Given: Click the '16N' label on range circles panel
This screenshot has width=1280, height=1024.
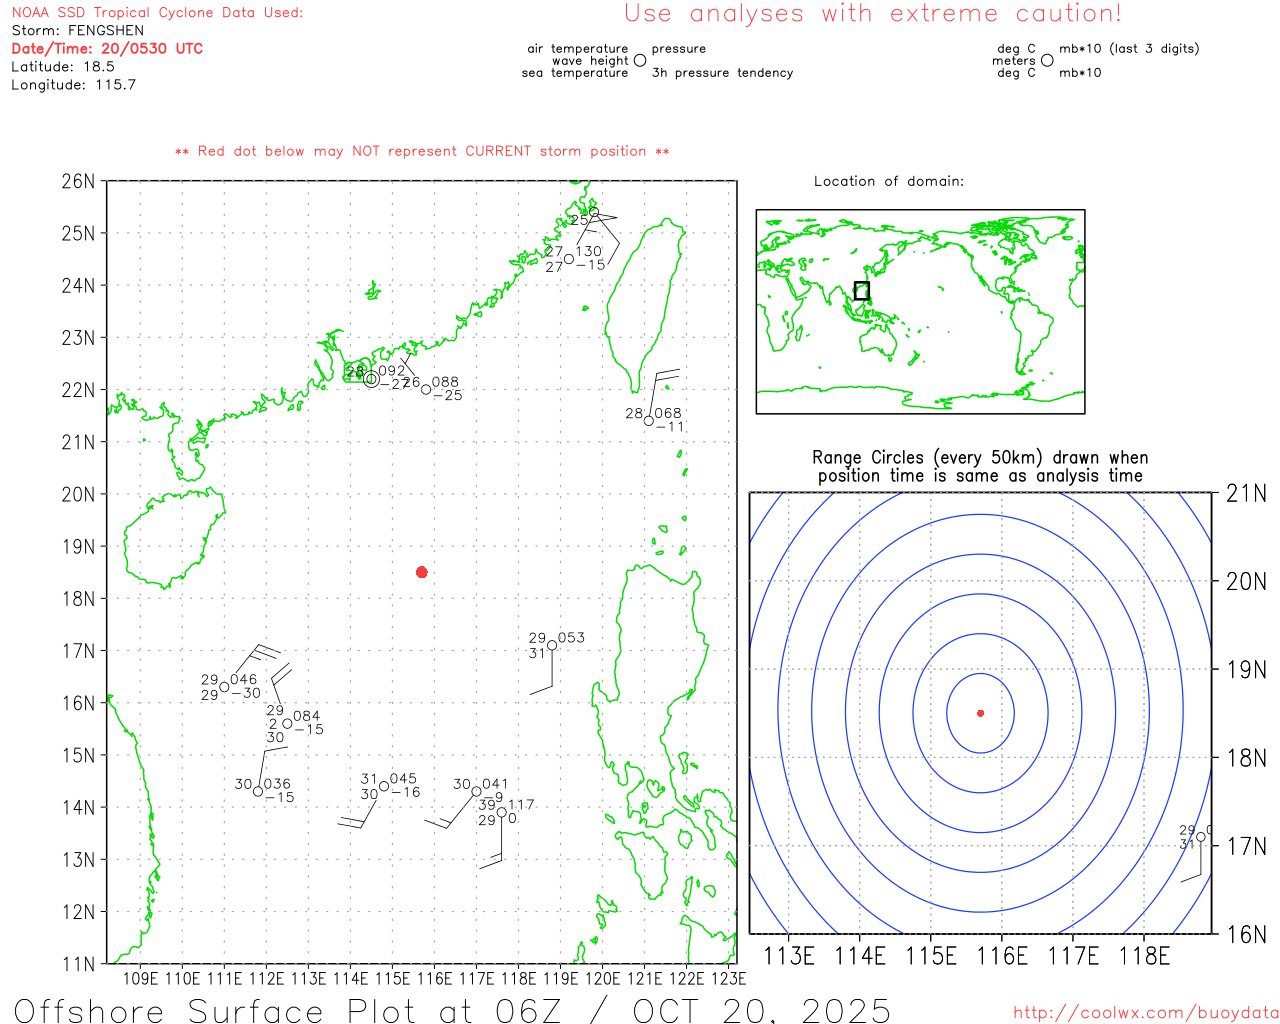Looking at the screenshot, I should (x=1246, y=934).
